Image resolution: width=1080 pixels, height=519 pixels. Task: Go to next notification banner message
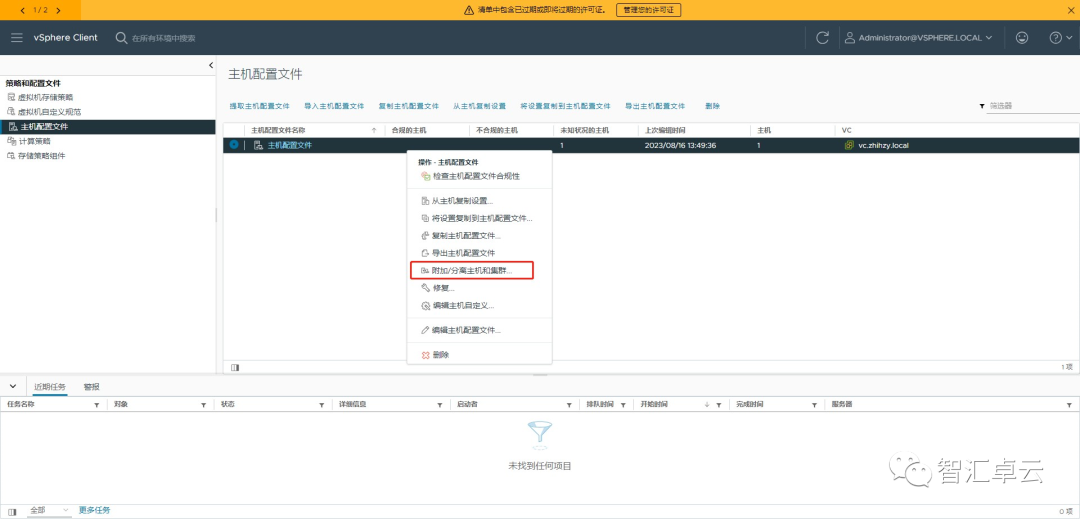[x=58, y=10]
